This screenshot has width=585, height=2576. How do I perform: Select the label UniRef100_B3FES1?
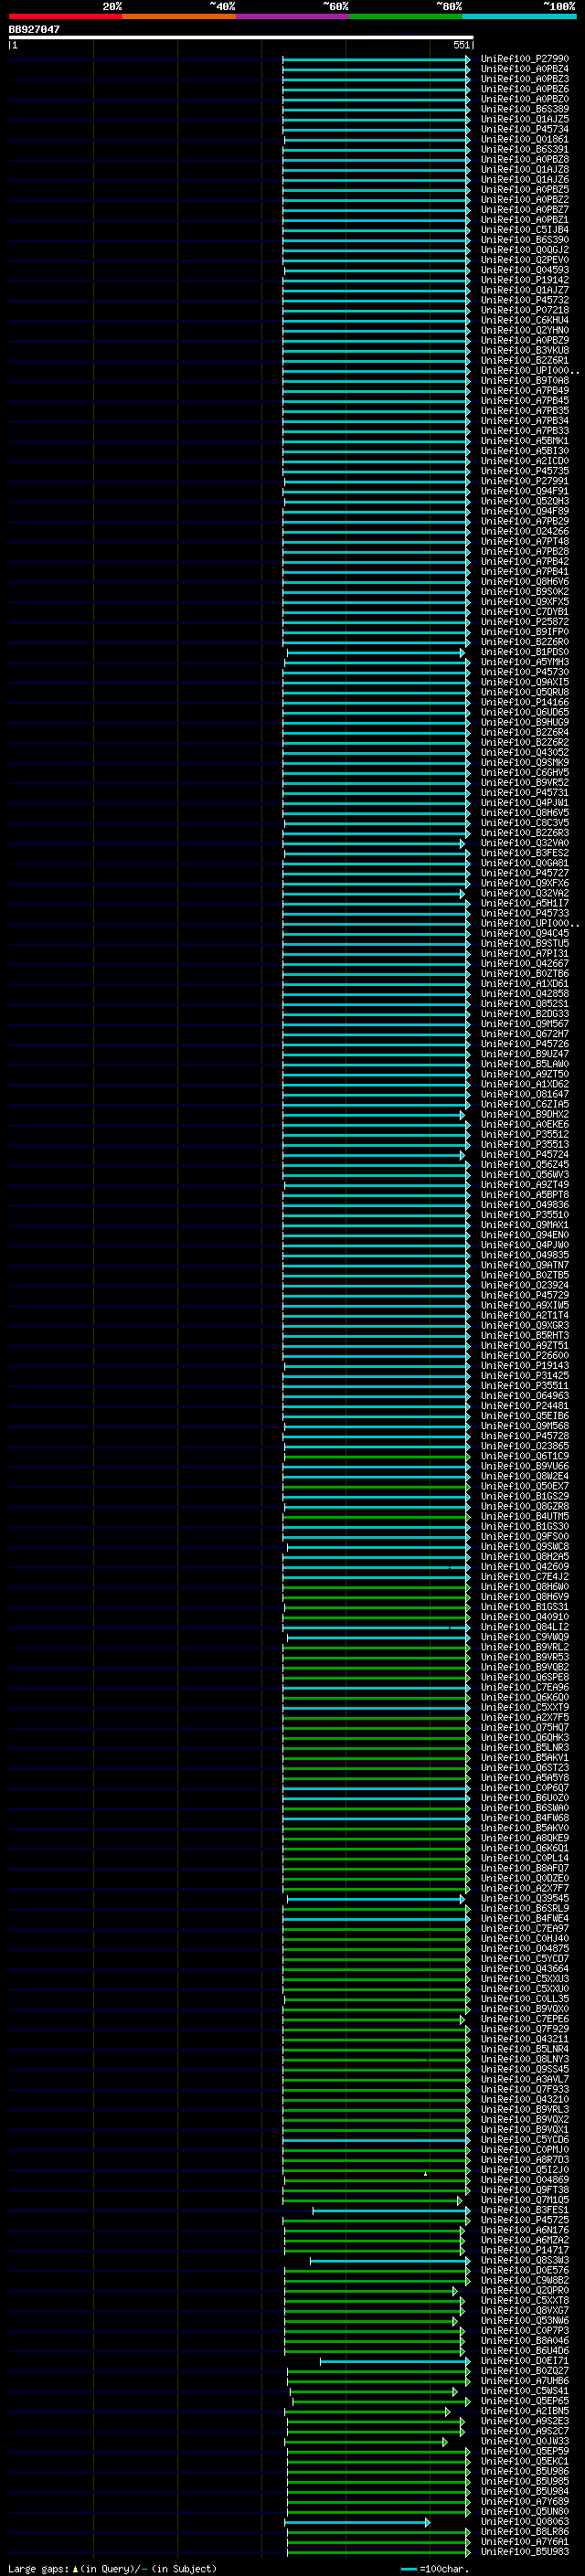tap(525, 2210)
